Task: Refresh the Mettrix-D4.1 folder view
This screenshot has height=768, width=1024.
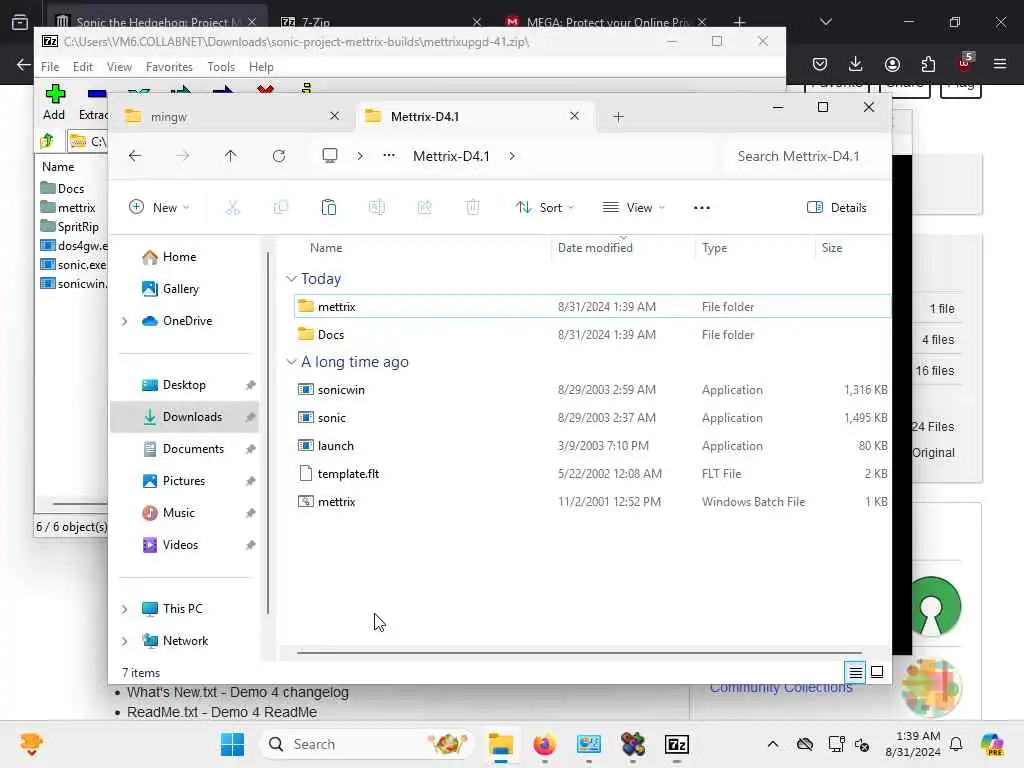Action: (x=279, y=156)
